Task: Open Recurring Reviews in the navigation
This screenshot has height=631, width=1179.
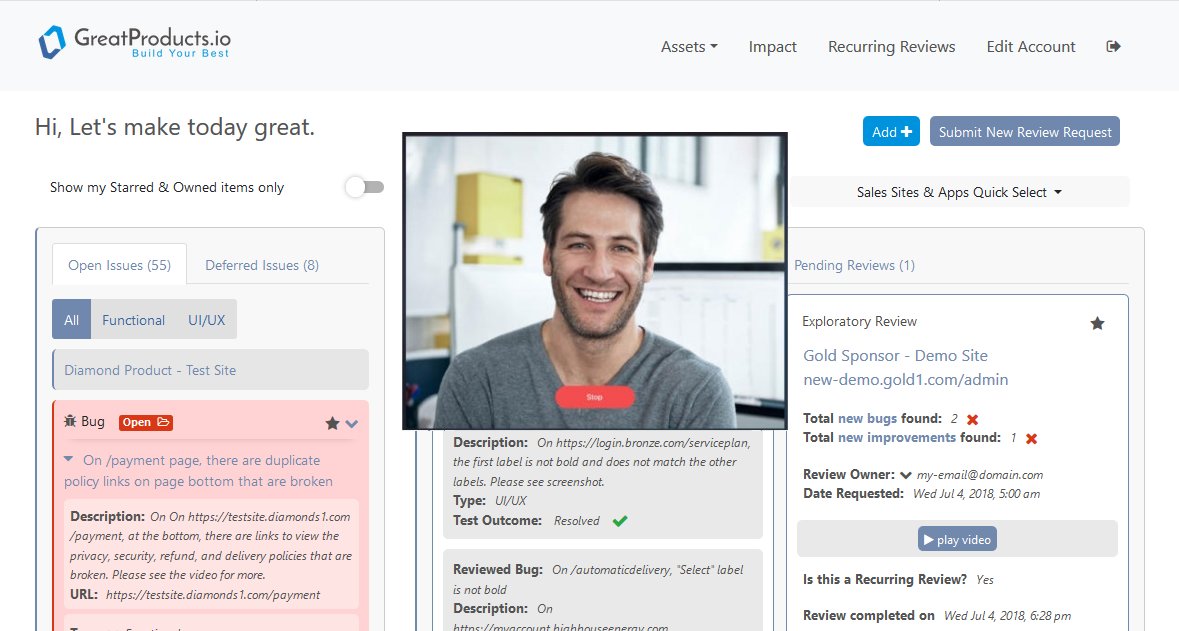Action: click(x=892, y=47)
